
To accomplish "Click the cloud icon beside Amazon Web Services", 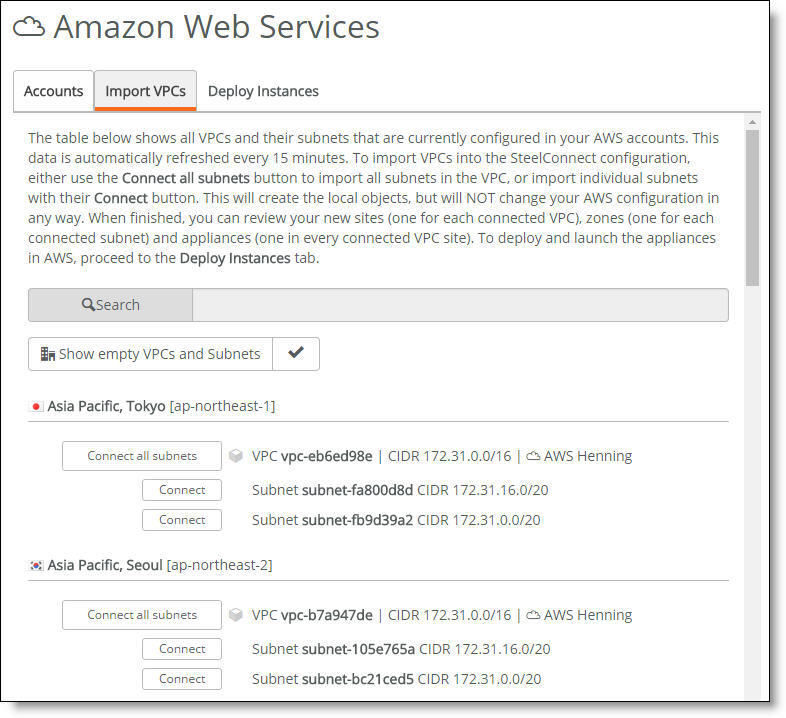I will pos(29,27).
